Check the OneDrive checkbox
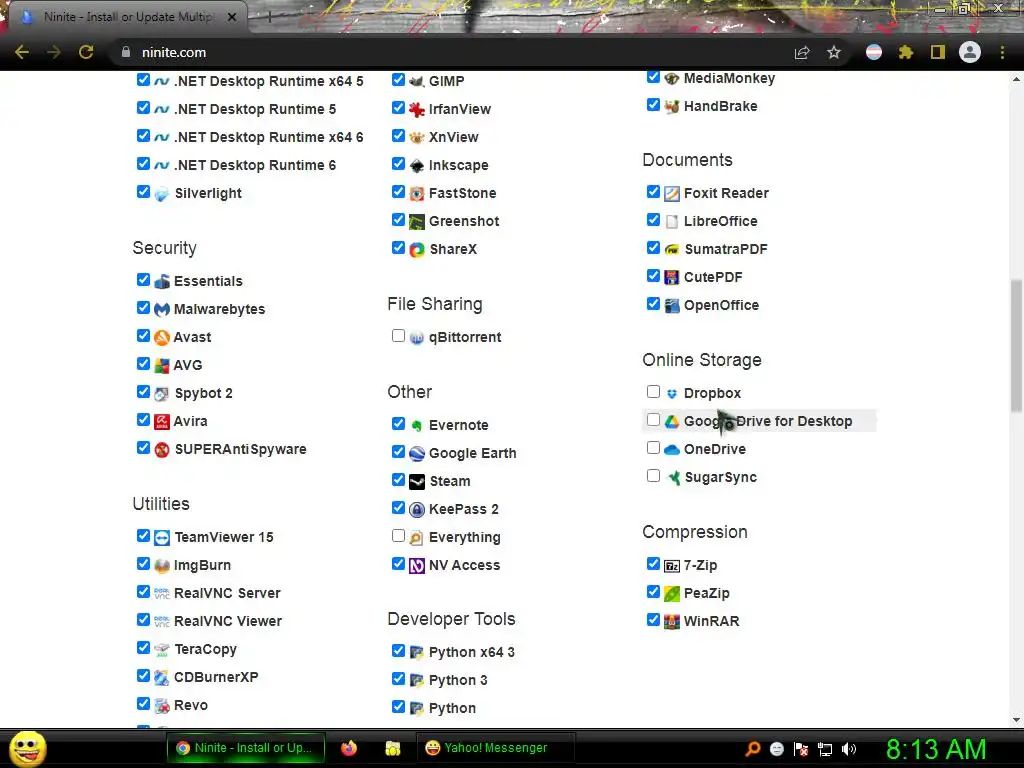This screenshot has width=1024, height=768. coord(653,448)
